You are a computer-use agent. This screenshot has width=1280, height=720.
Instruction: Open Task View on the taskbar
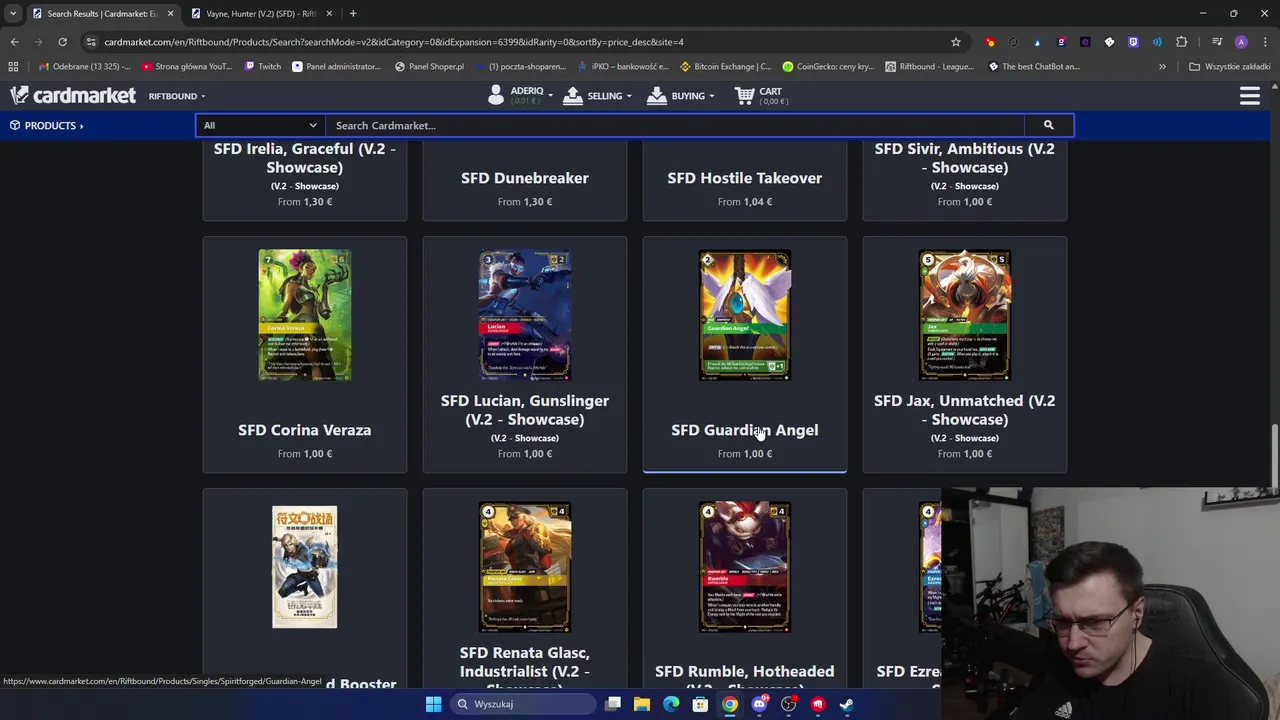tap(613, 704)
